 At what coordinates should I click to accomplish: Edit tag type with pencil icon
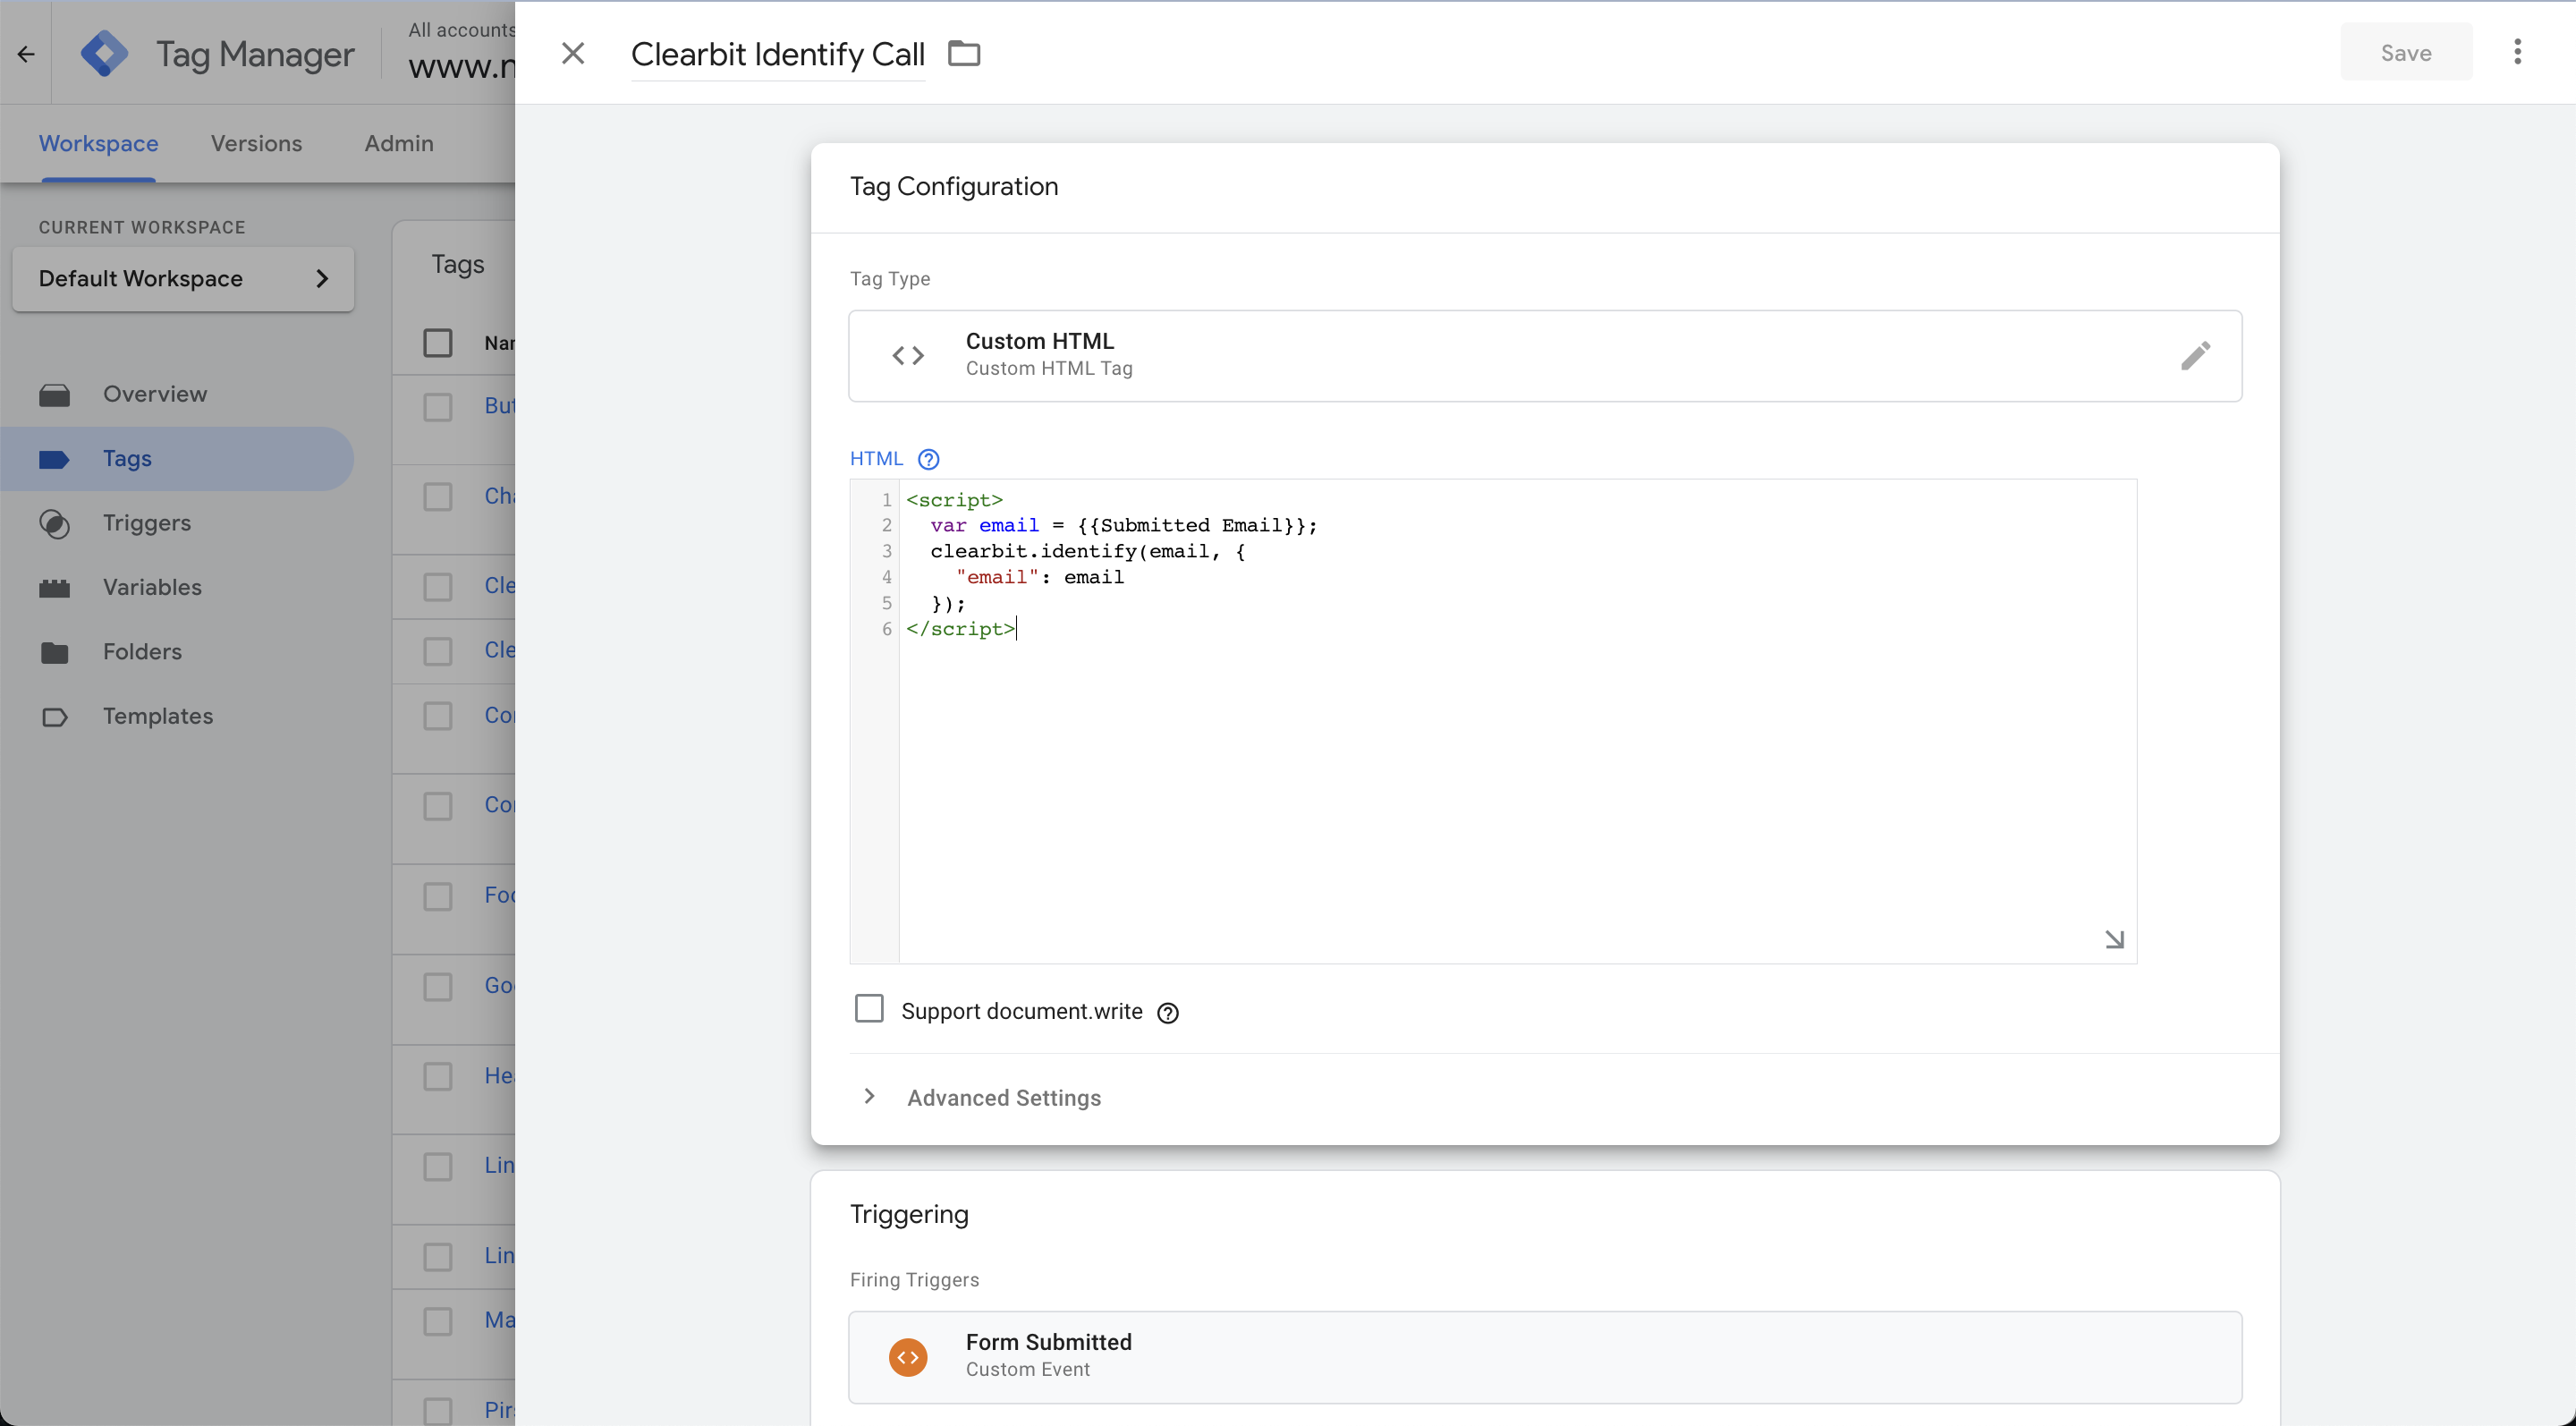[x=2195, y=355]
